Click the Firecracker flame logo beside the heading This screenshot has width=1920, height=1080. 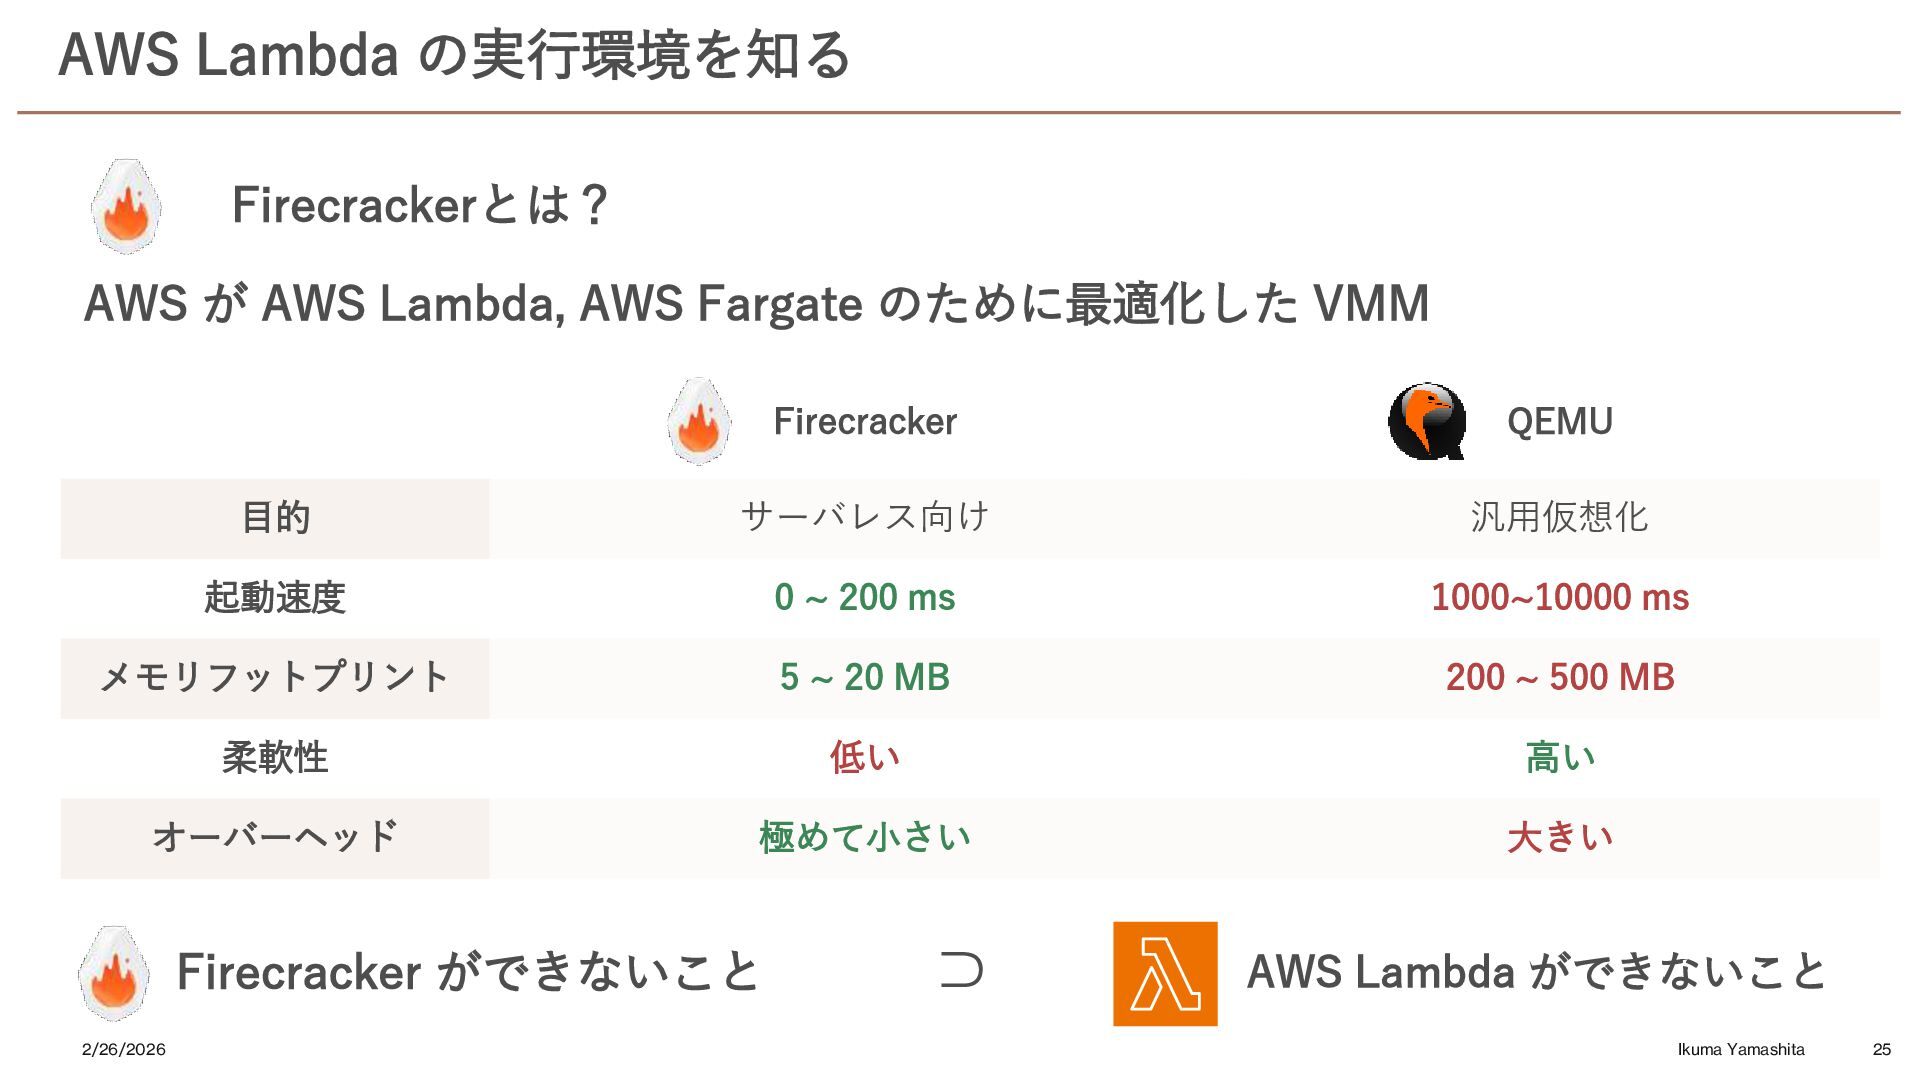click(126, 206)
